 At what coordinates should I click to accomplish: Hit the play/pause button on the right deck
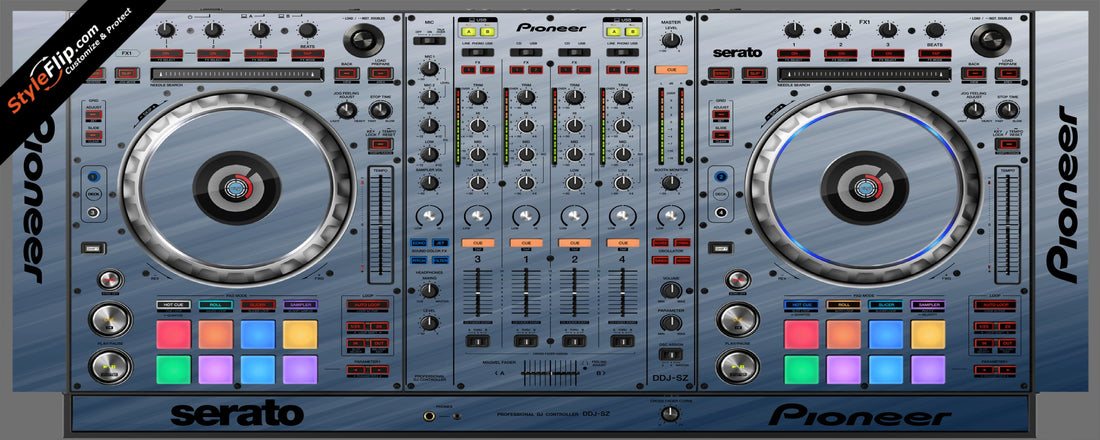(738, 366)
